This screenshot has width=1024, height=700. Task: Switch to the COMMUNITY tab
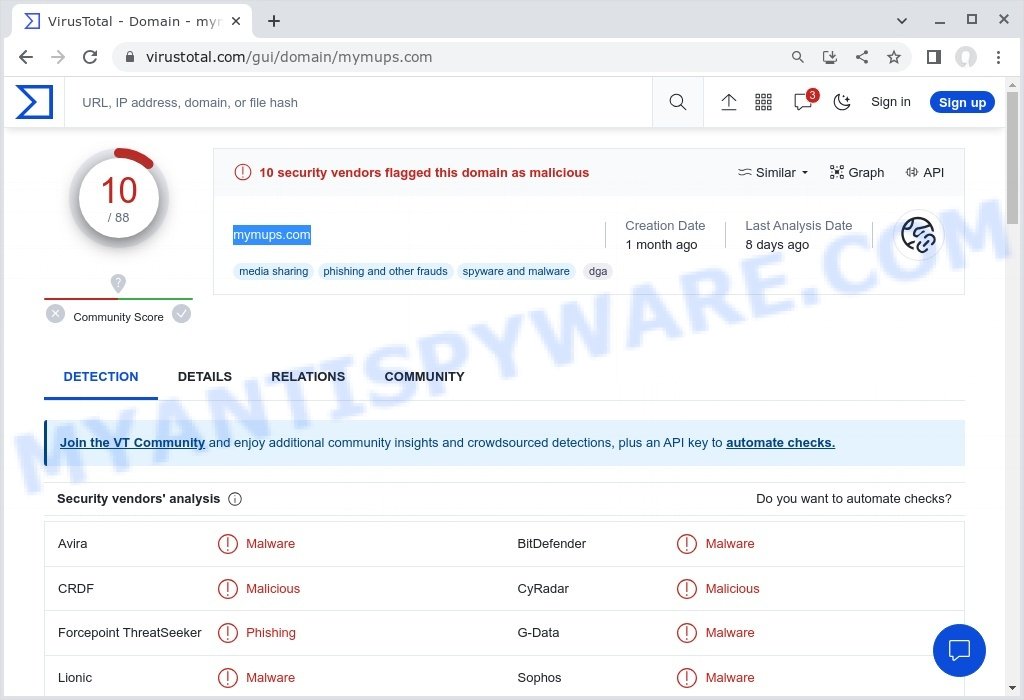coord(424,377)
